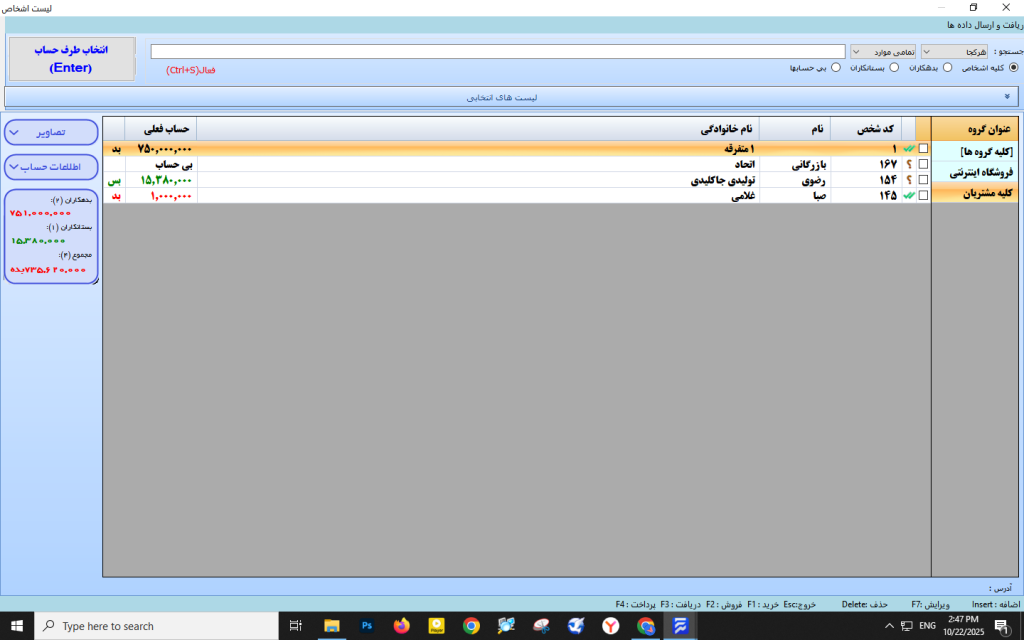Expand the اطلاعات حساب panel
Screen dimensions: 1024x640
(51, 167)
